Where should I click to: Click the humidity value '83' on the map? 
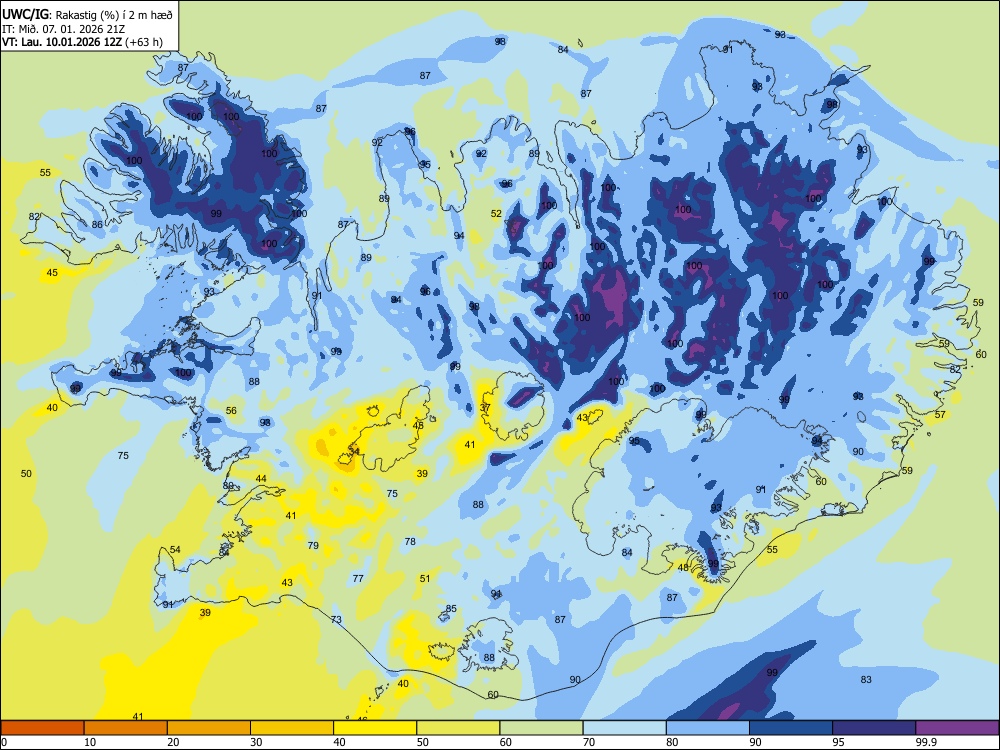[866, 679]
